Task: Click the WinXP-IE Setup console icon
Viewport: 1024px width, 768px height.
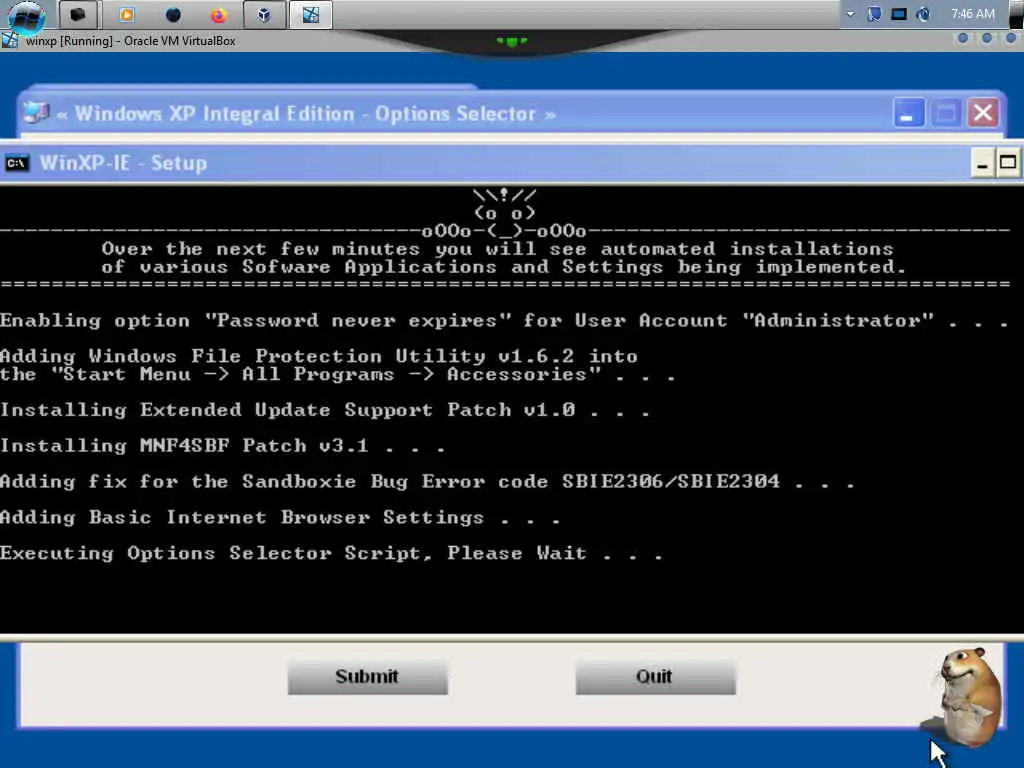Action: click(17, 163)
